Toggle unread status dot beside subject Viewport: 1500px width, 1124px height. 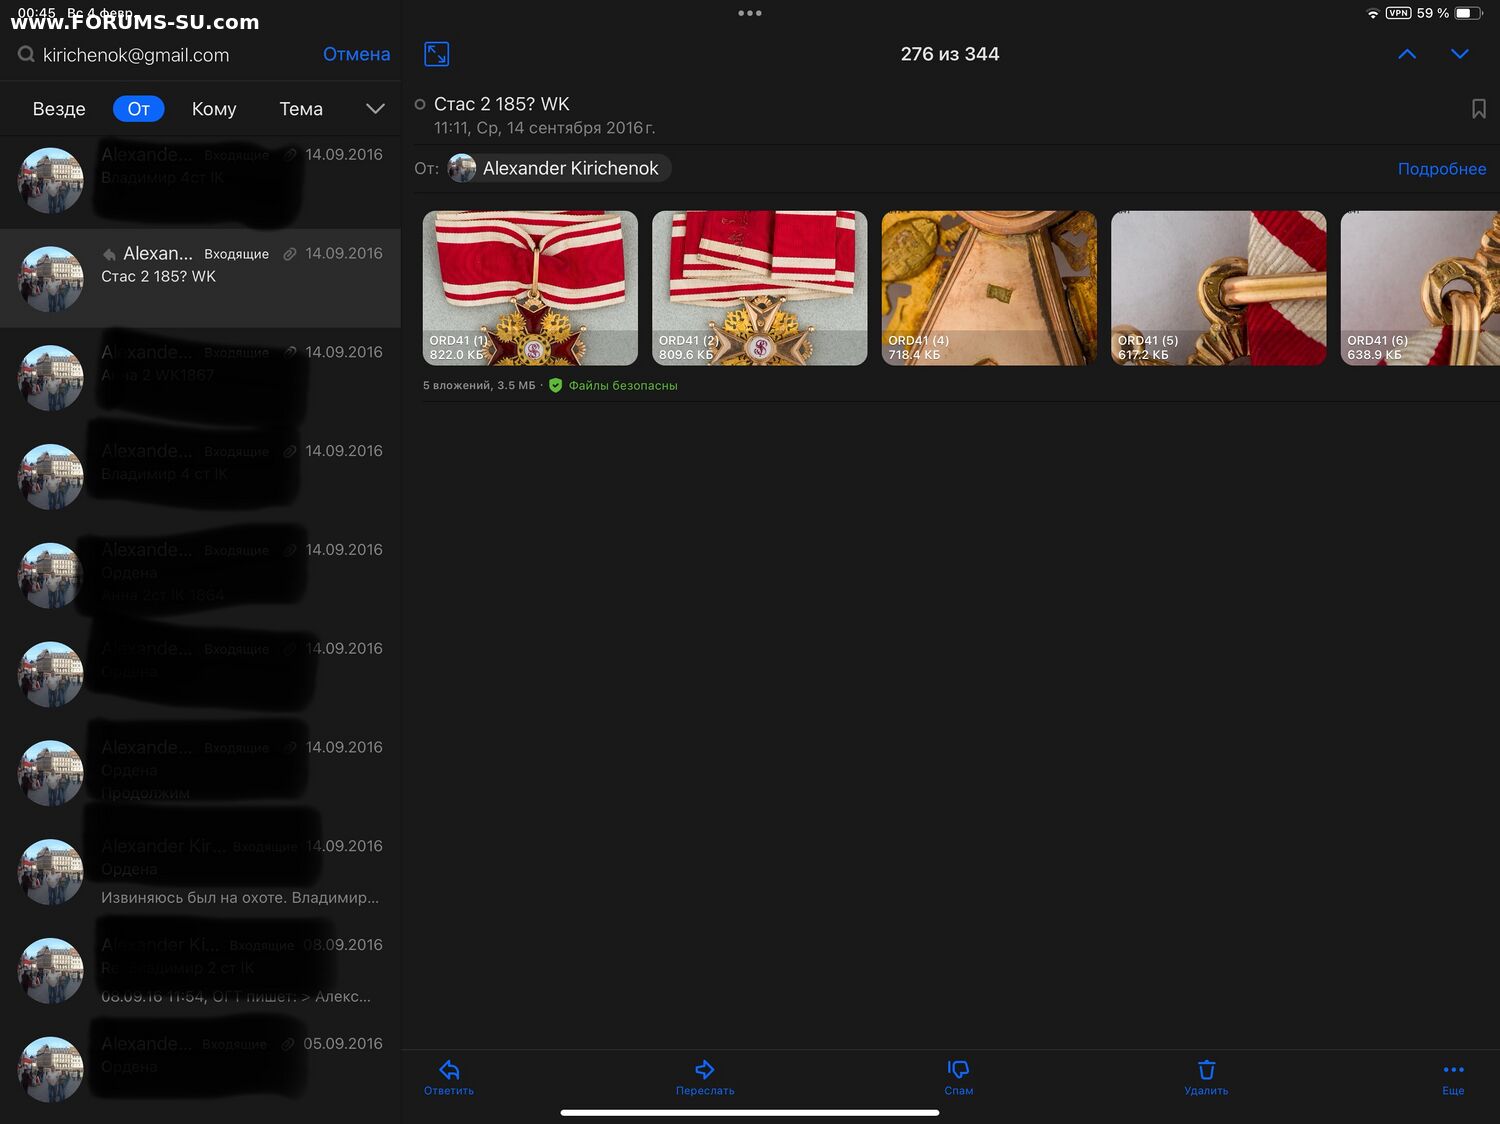click(420, 104)
